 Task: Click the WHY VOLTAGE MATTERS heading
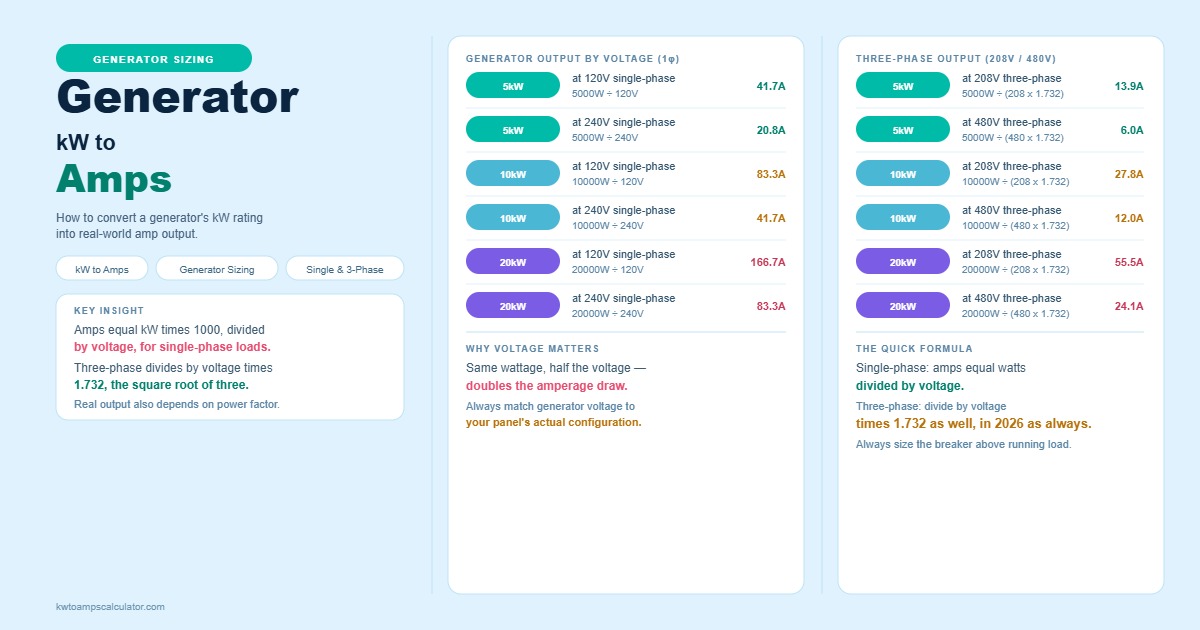pos(532,349)
